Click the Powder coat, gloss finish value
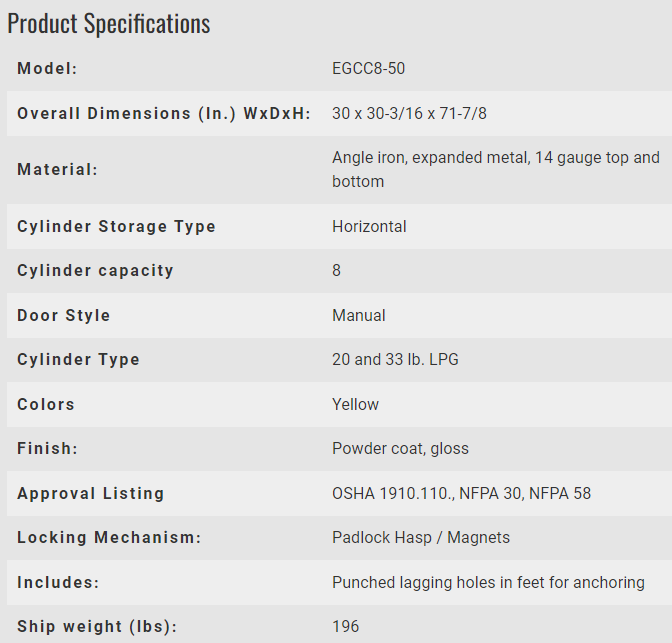This screenshot has height=643, width=672. 400,449
